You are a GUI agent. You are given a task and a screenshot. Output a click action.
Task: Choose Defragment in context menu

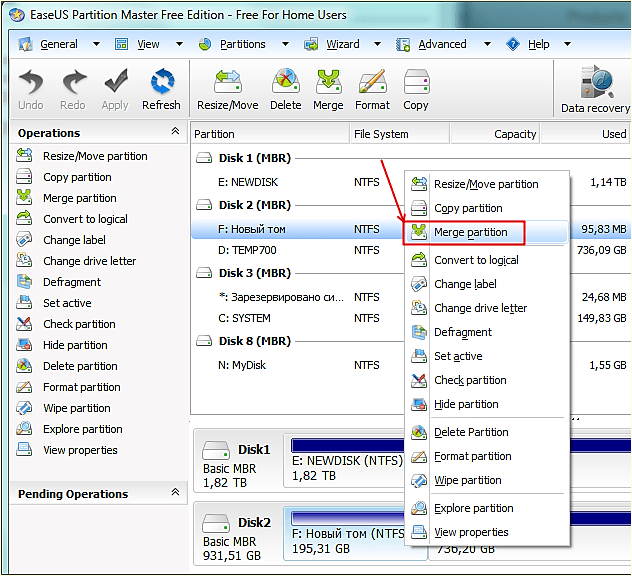tap(487, 332)
